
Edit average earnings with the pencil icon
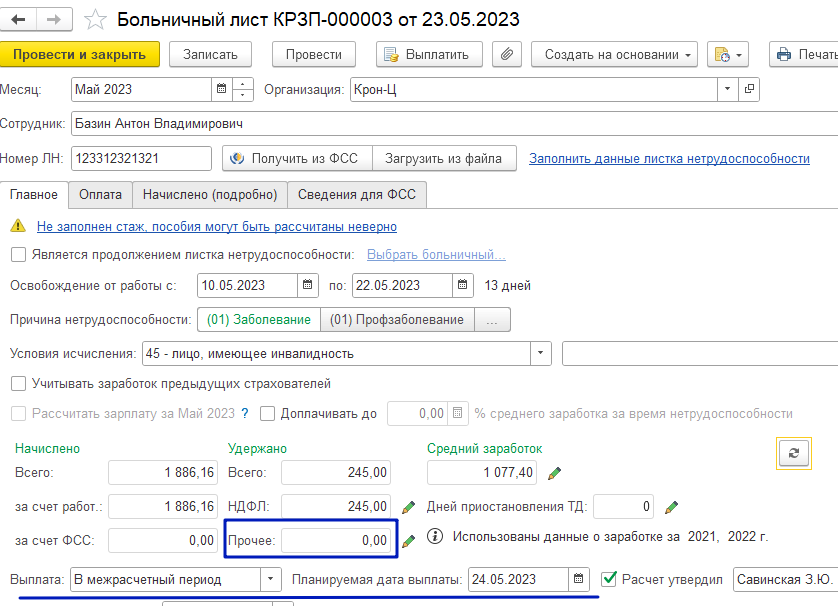(555, 472)
